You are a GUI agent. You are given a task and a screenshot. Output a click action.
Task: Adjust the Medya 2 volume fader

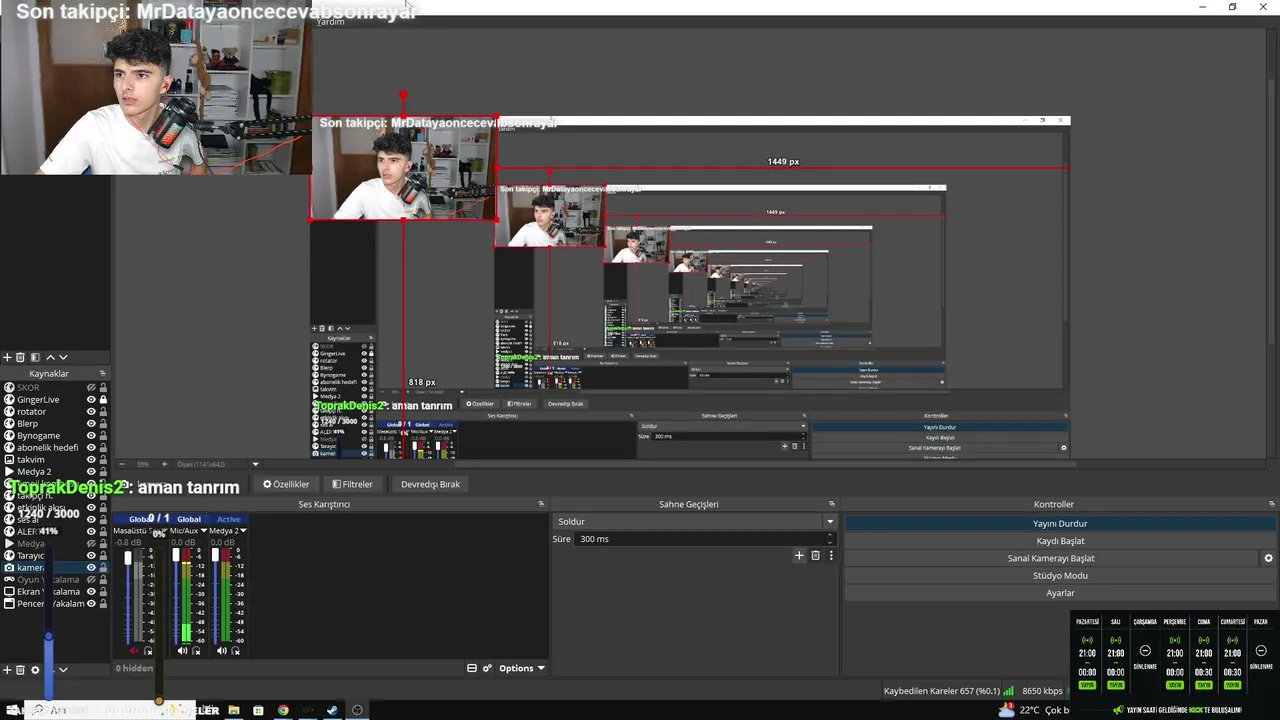click(214, 555)
